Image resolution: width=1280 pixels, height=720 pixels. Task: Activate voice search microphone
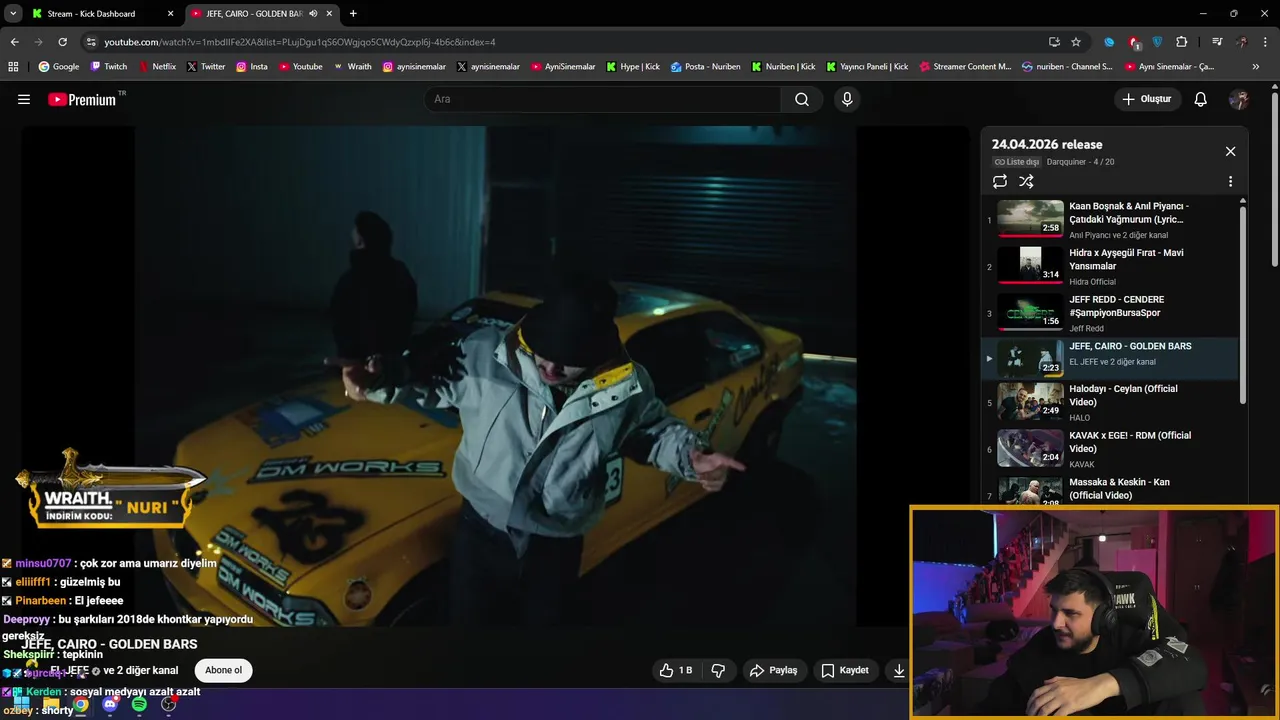847,99
